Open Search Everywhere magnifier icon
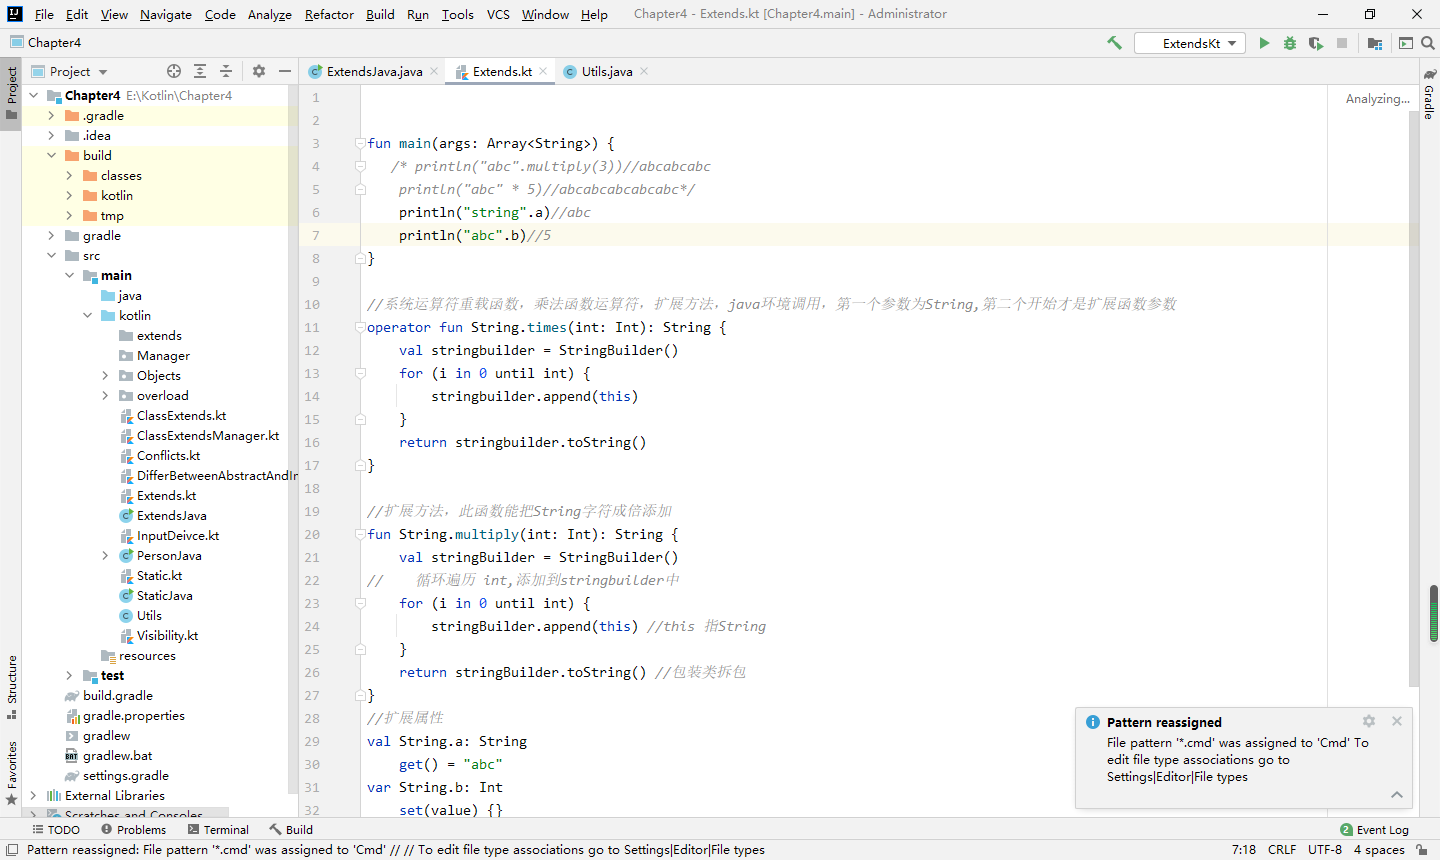1440x860 pixels. click(1428, 43)
